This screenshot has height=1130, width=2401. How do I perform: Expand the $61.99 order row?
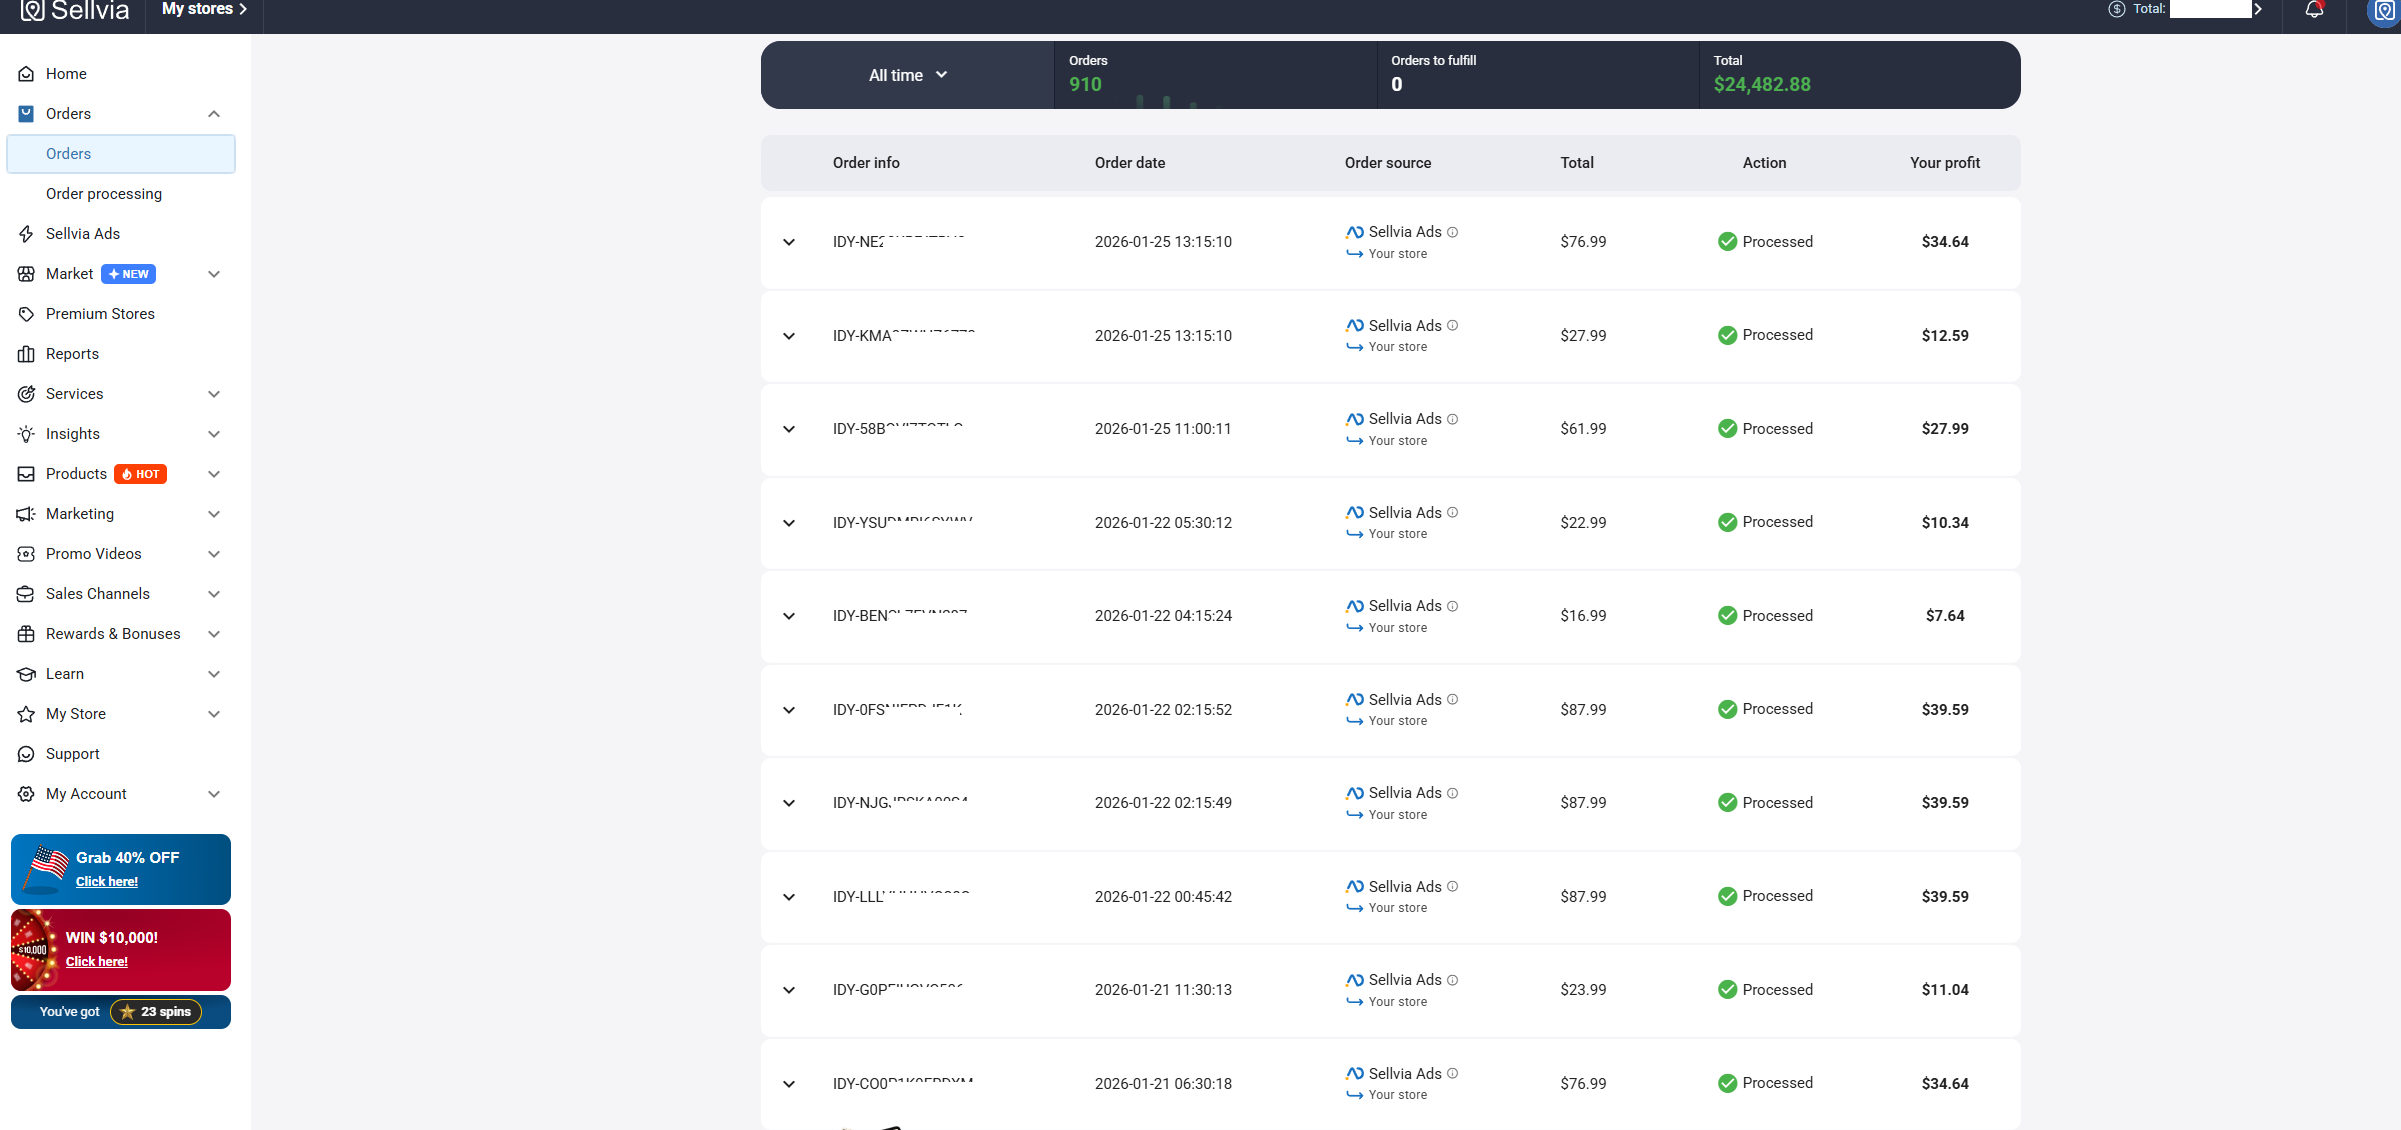coord(789,429)
